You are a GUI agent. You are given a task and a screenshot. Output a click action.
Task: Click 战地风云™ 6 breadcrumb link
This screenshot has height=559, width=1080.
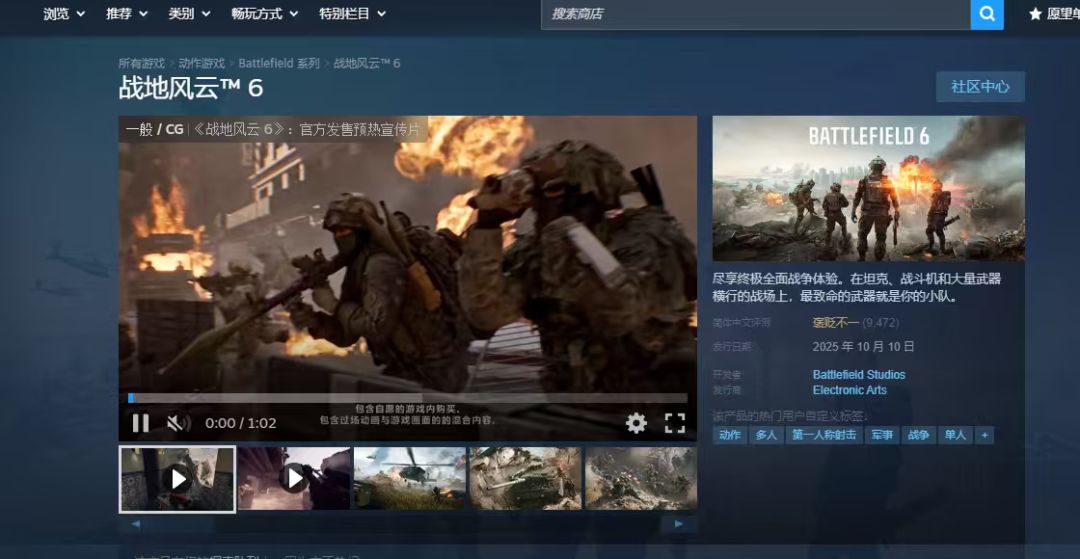(366, 63)
